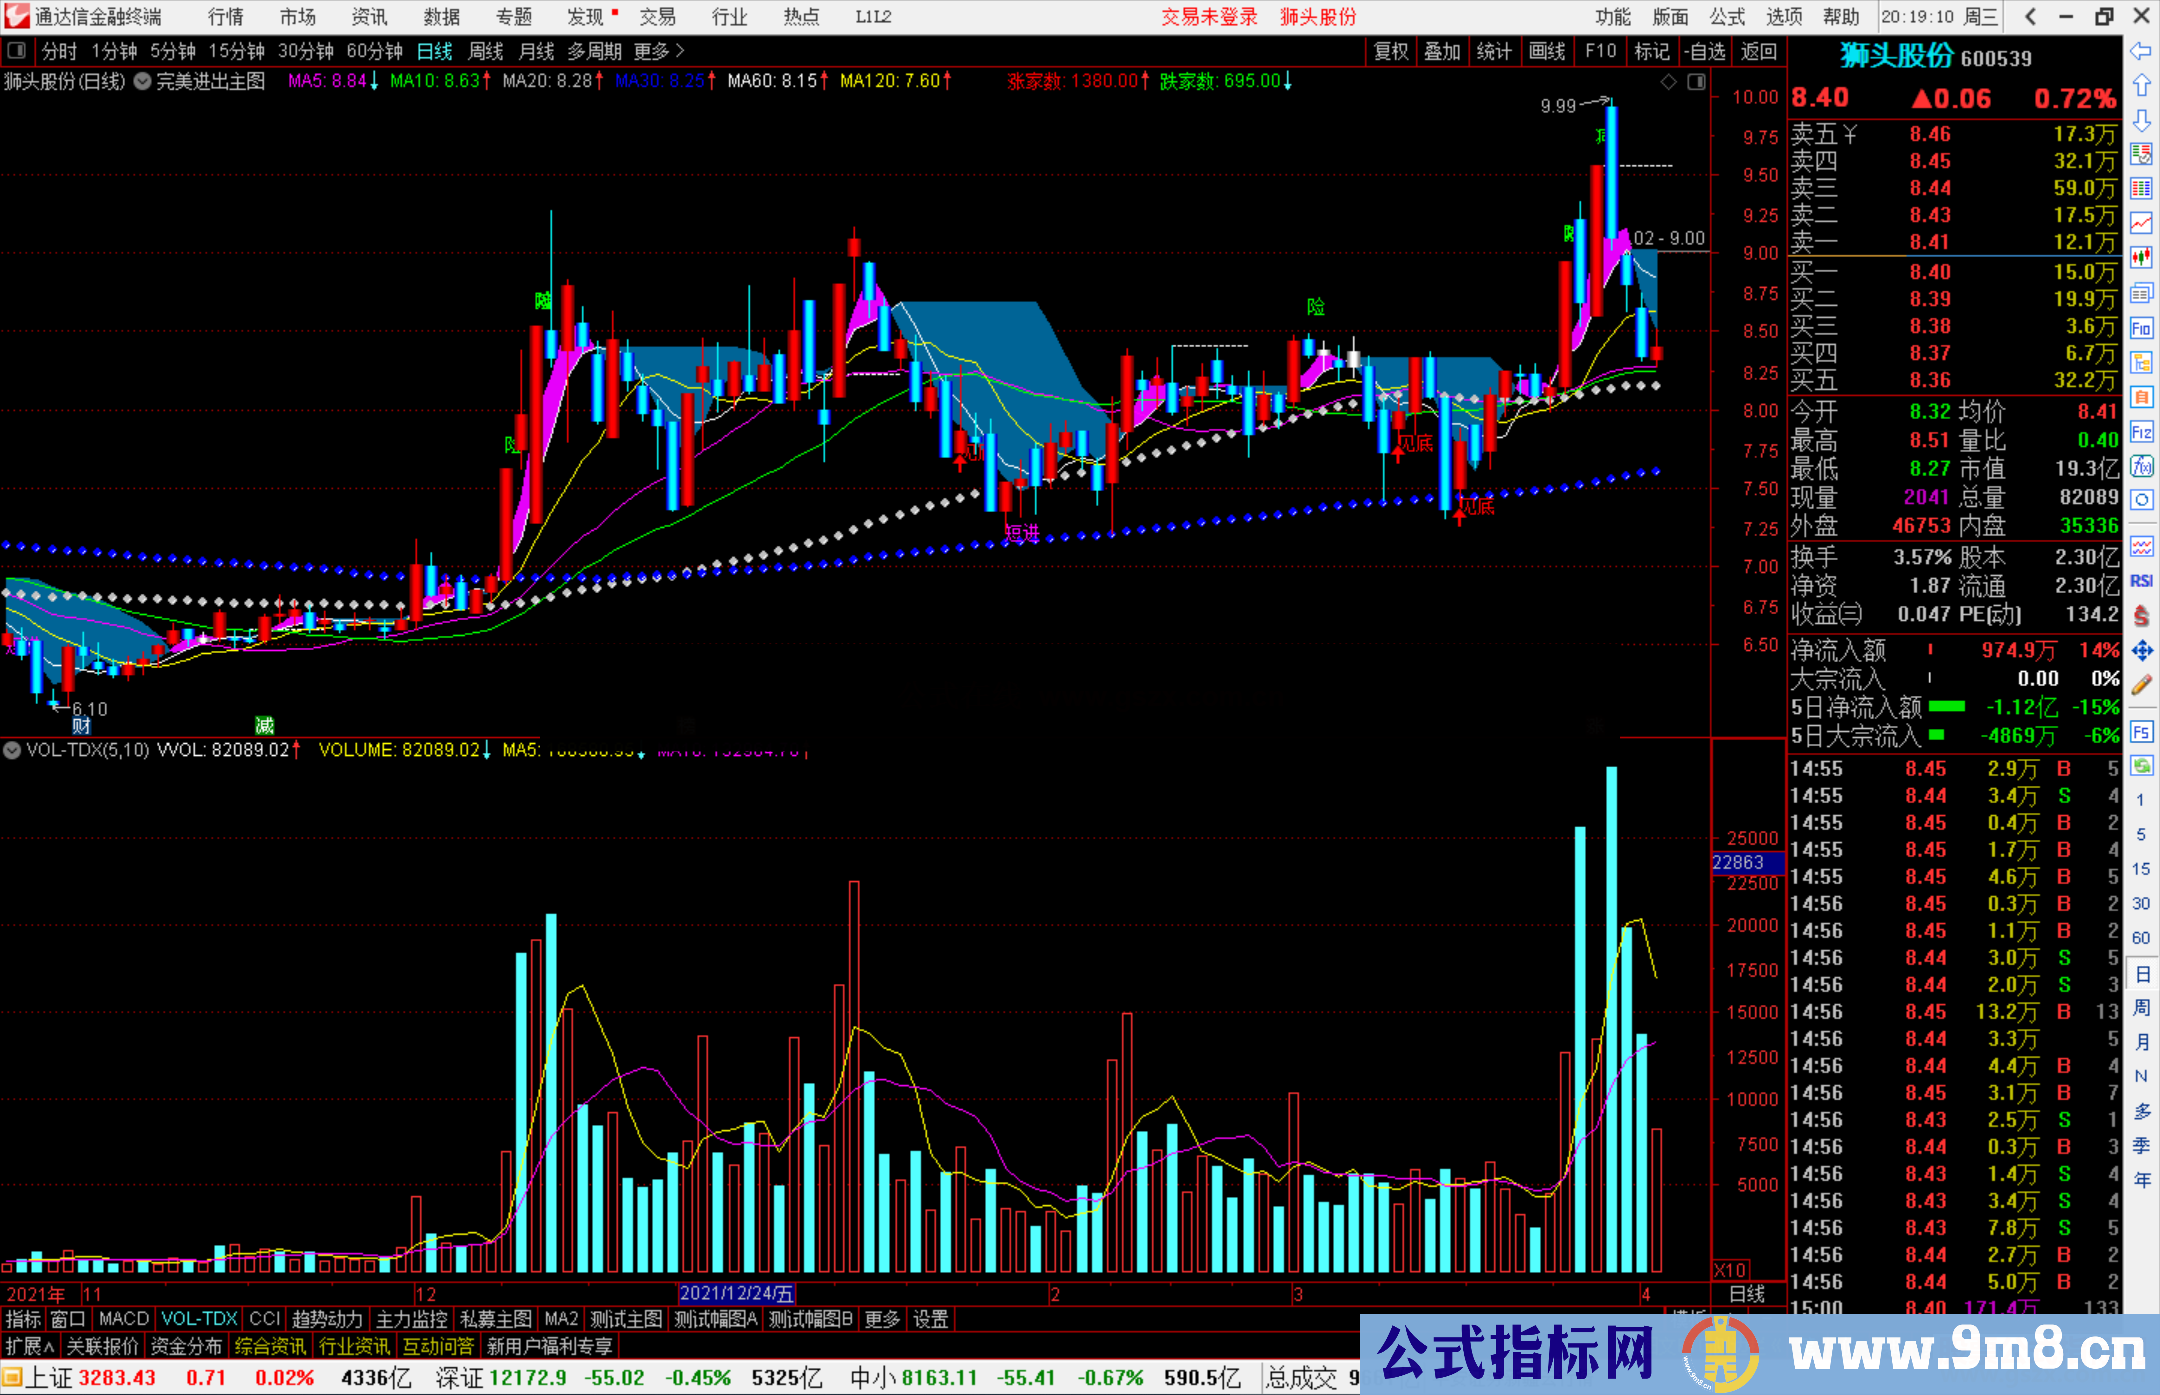Toggle chart panel layout square icon
Image resolution: width=2160 pixels, height=1395 pixels.
[x=1696, y=82]
